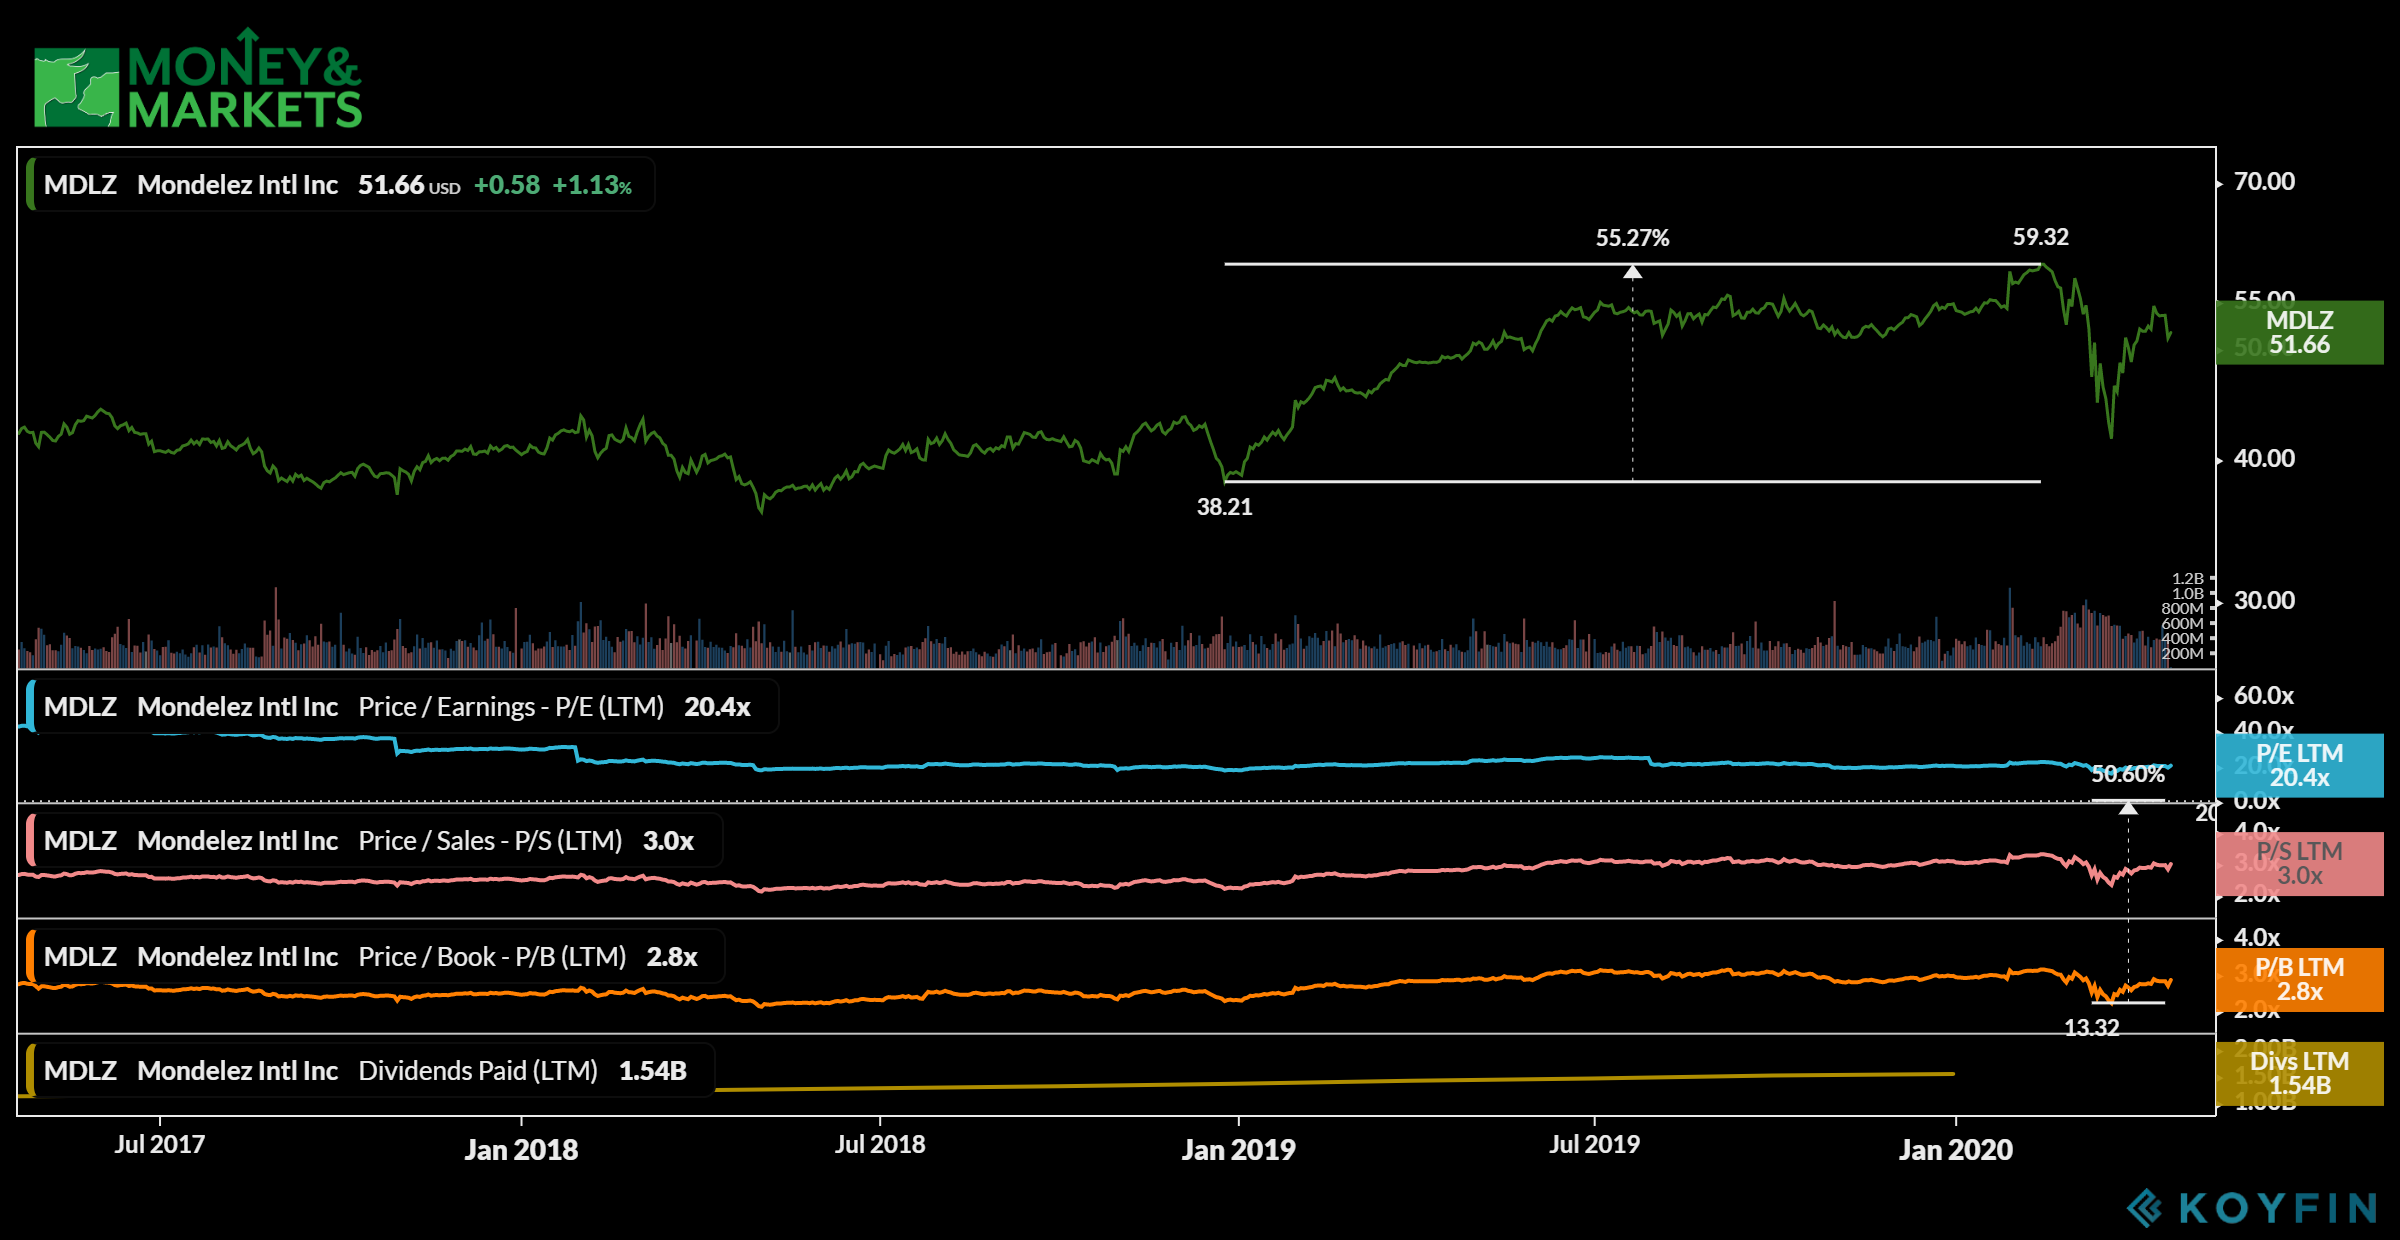Click the Jul 2017 axis label

point(160,1144)
